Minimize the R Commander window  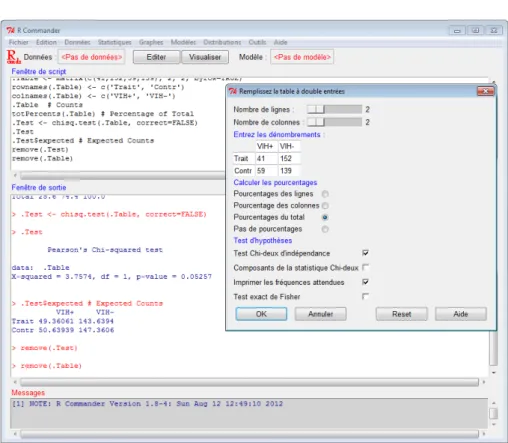pos(457,31)
